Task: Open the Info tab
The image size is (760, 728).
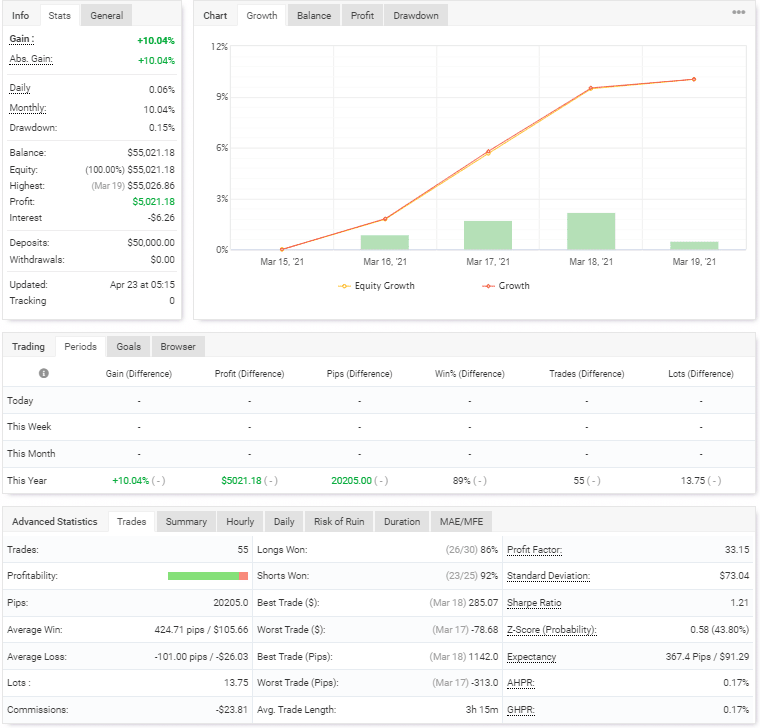Action: [x=20, y=16]
